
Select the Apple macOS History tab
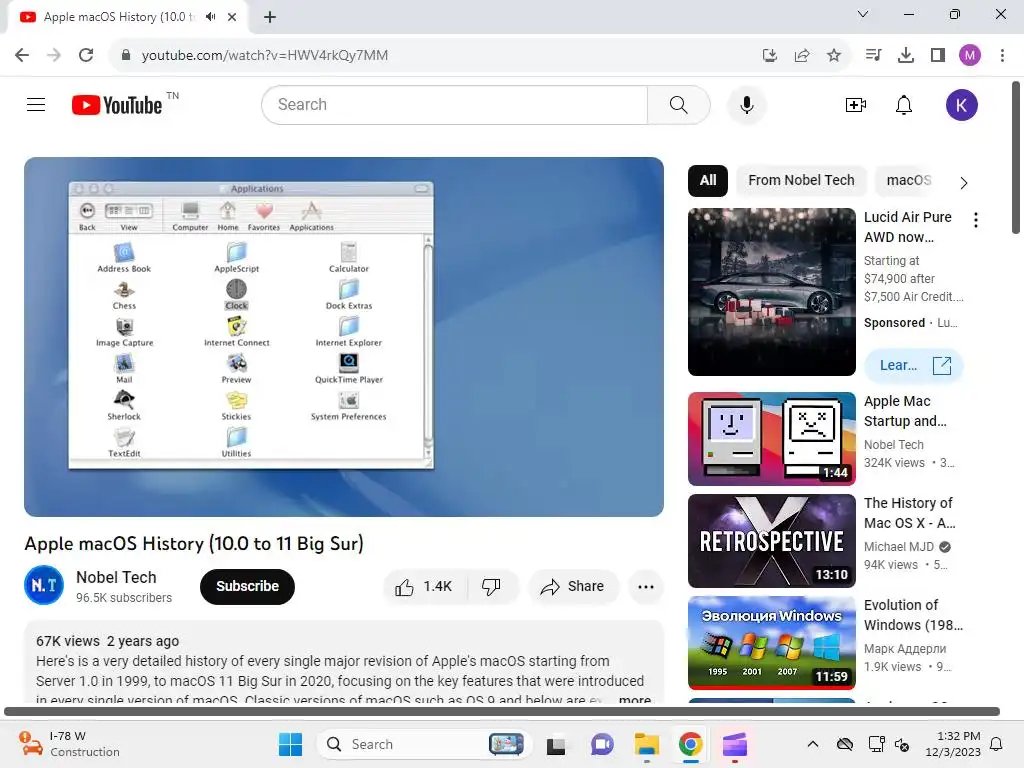pos(127,17)
